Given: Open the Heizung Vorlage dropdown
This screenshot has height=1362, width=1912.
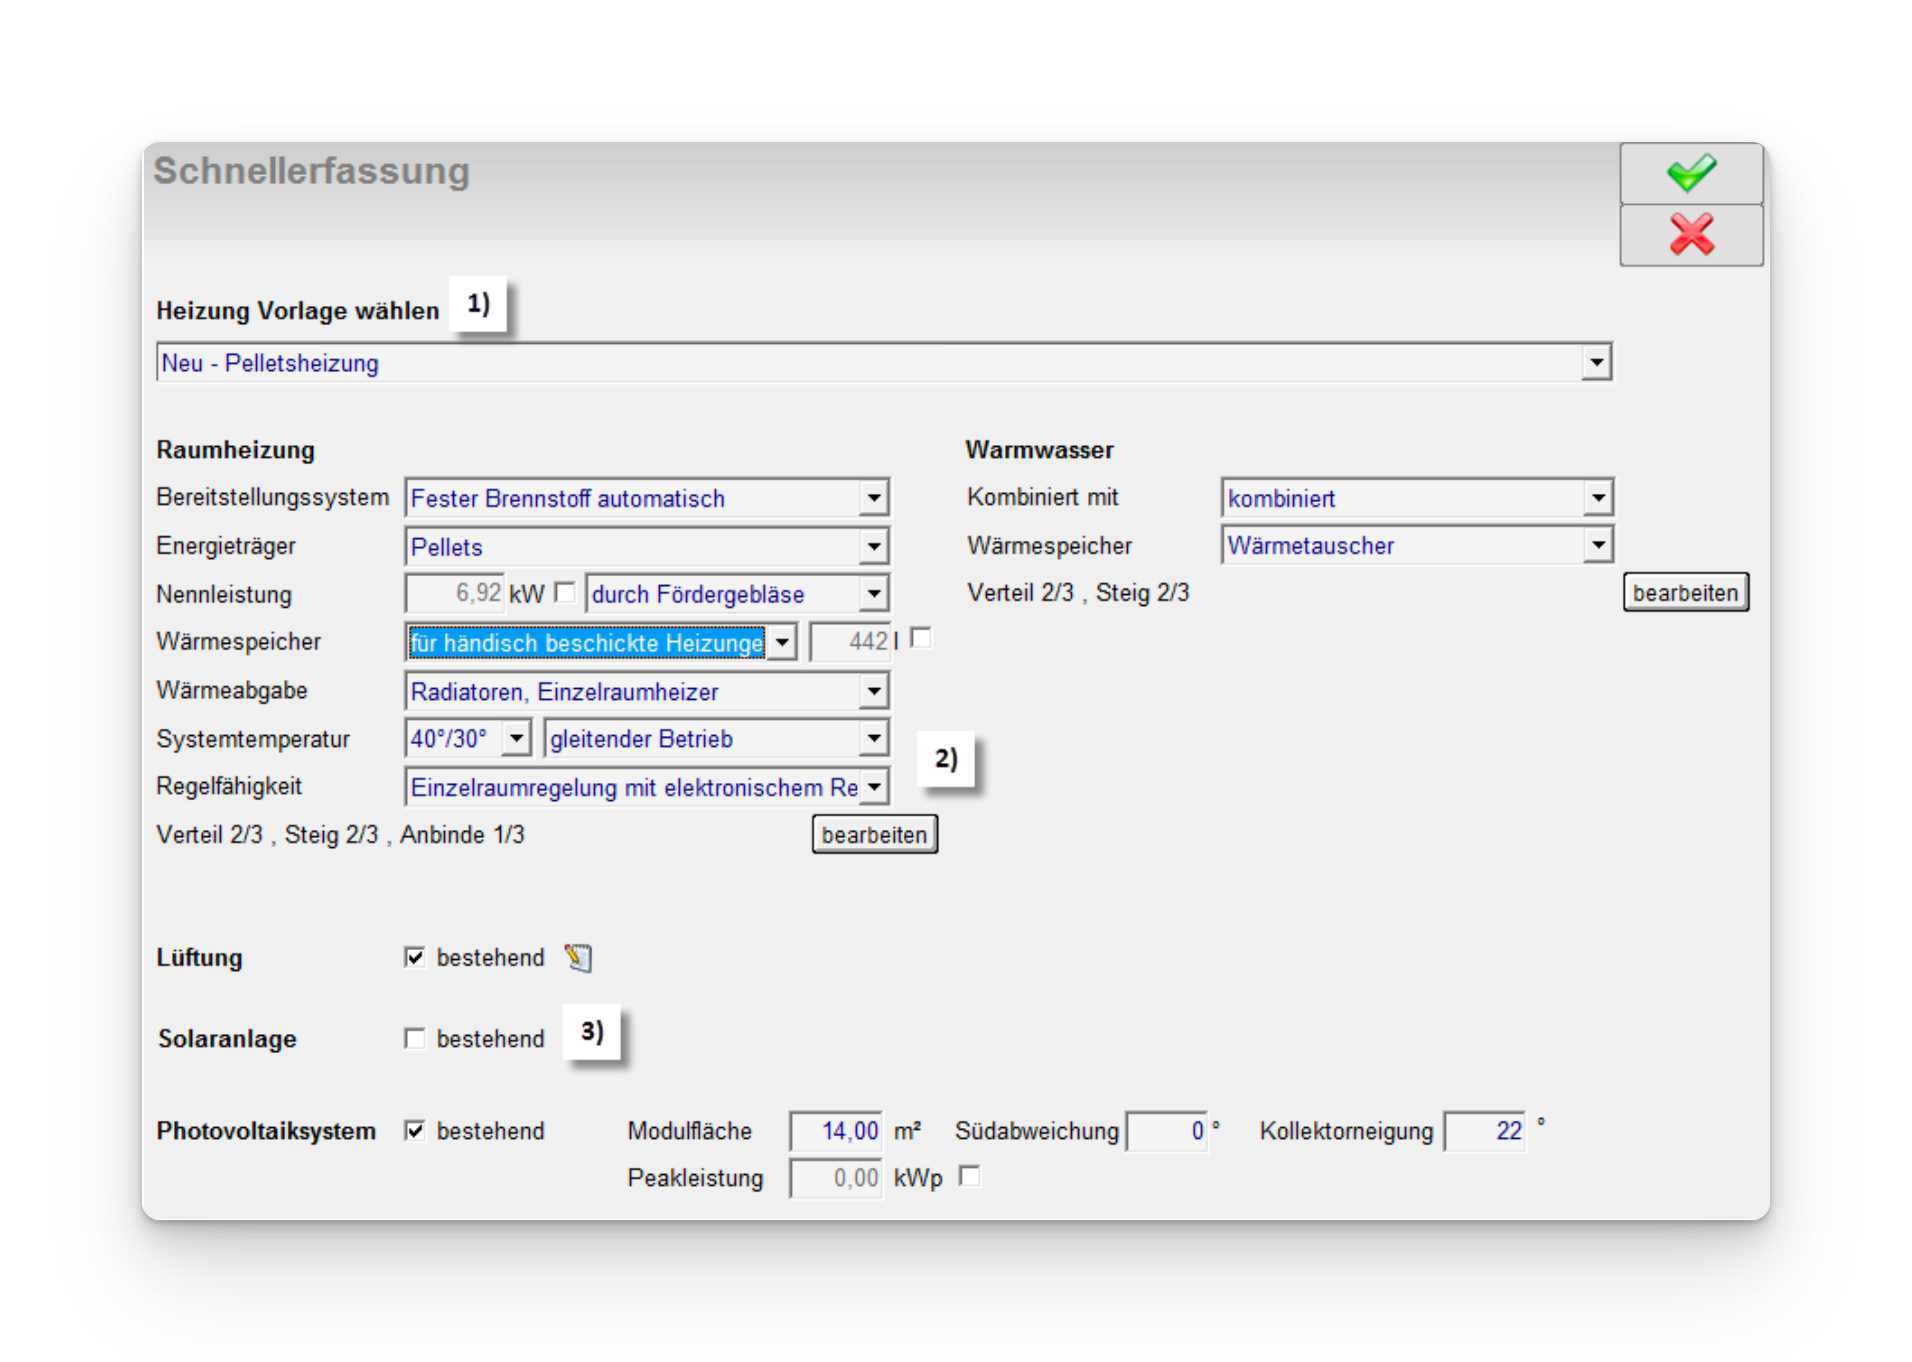Looking at the screenshot, I should tap(1596, 362).
